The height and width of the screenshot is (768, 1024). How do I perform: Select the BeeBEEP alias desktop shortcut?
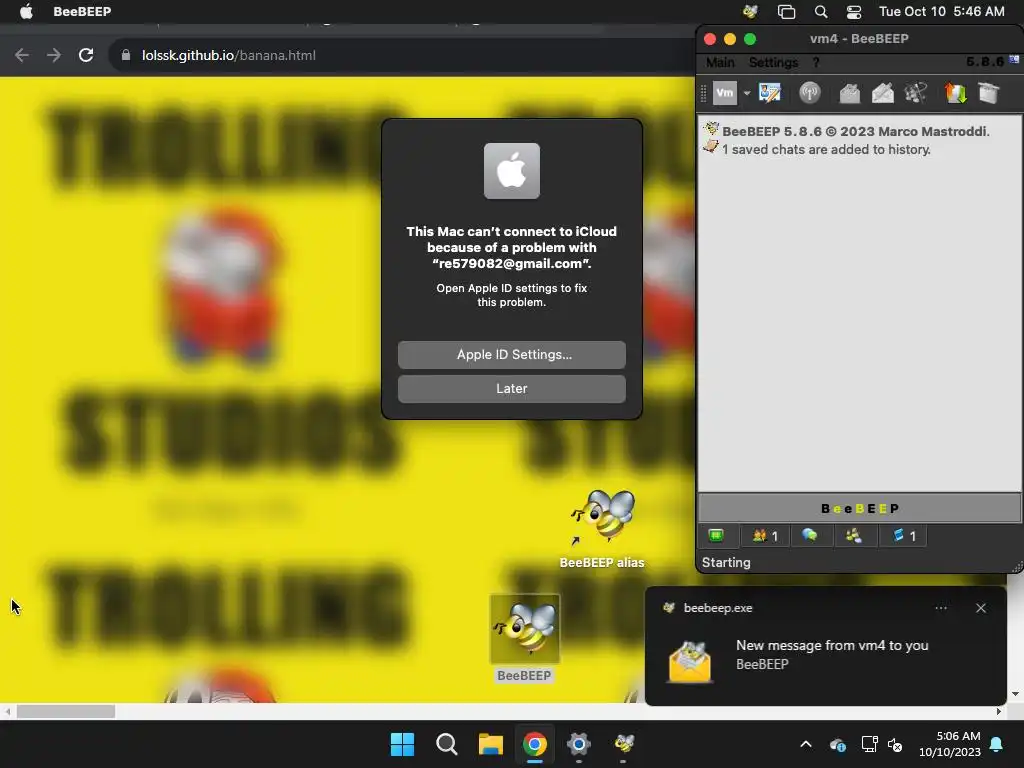tap(602, 529)
